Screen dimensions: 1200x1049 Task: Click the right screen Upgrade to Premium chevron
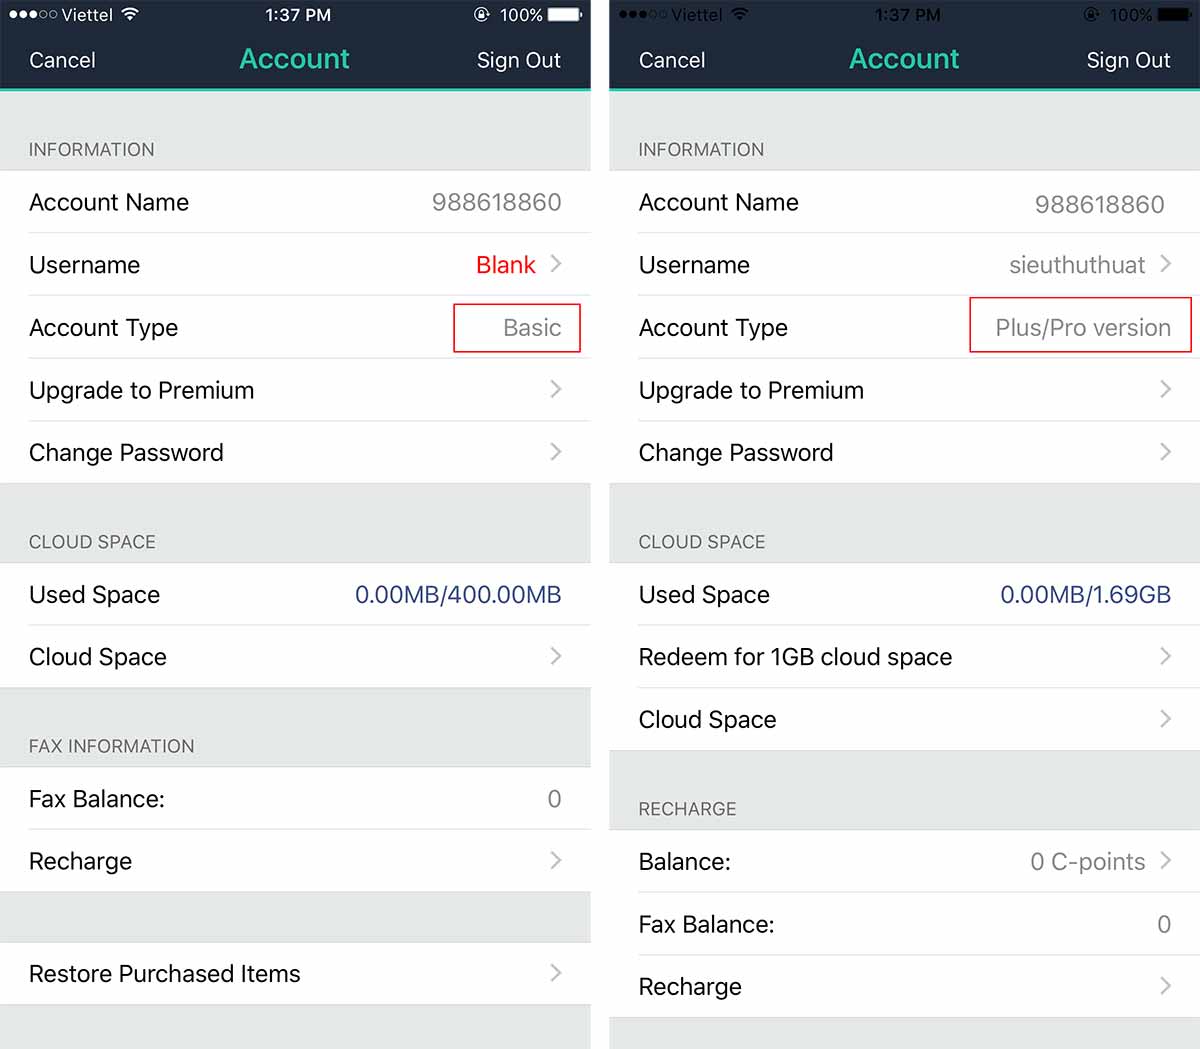click(x=1165, y=389)
